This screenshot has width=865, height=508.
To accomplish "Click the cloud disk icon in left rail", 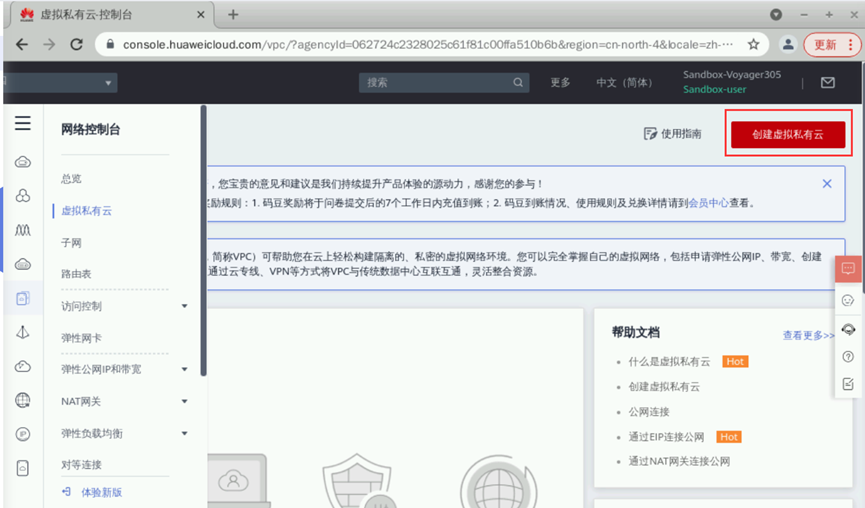I will [x=23, y=264].
